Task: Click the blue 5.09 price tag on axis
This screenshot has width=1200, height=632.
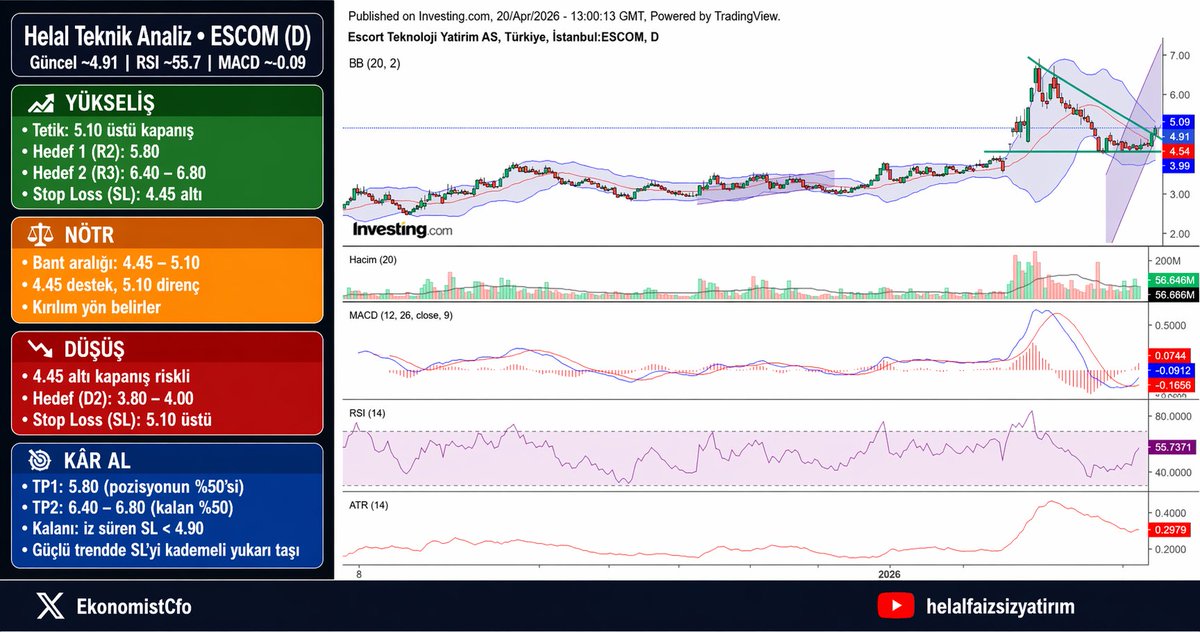Action: tap(1178, 122)
